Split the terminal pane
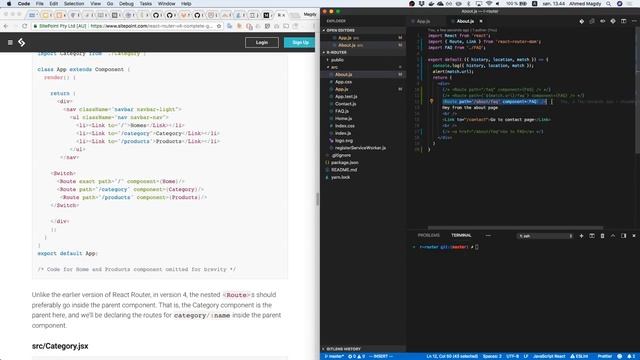The height and width of the screenshot is (360, 640). (x=592, y=236)
